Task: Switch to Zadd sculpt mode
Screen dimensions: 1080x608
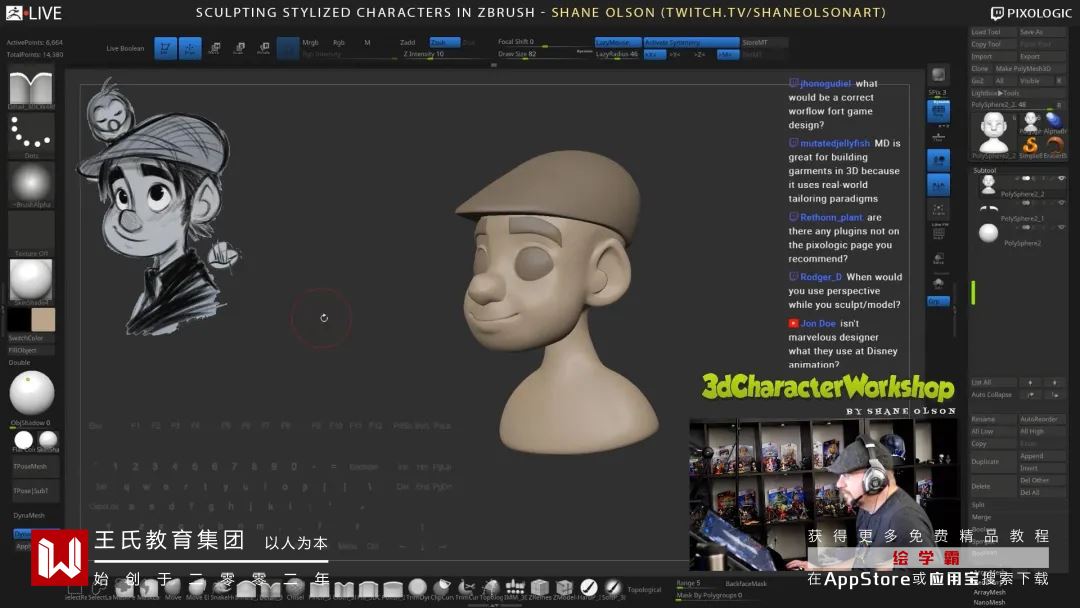Action: [408, 43]
